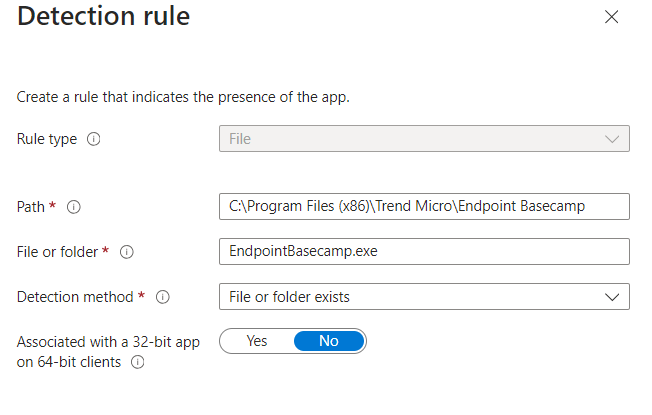Select No on the 32-bit app toggle
Image resolution: width=652 pixels, height=415 pixels.
click(x=329, y=341)
